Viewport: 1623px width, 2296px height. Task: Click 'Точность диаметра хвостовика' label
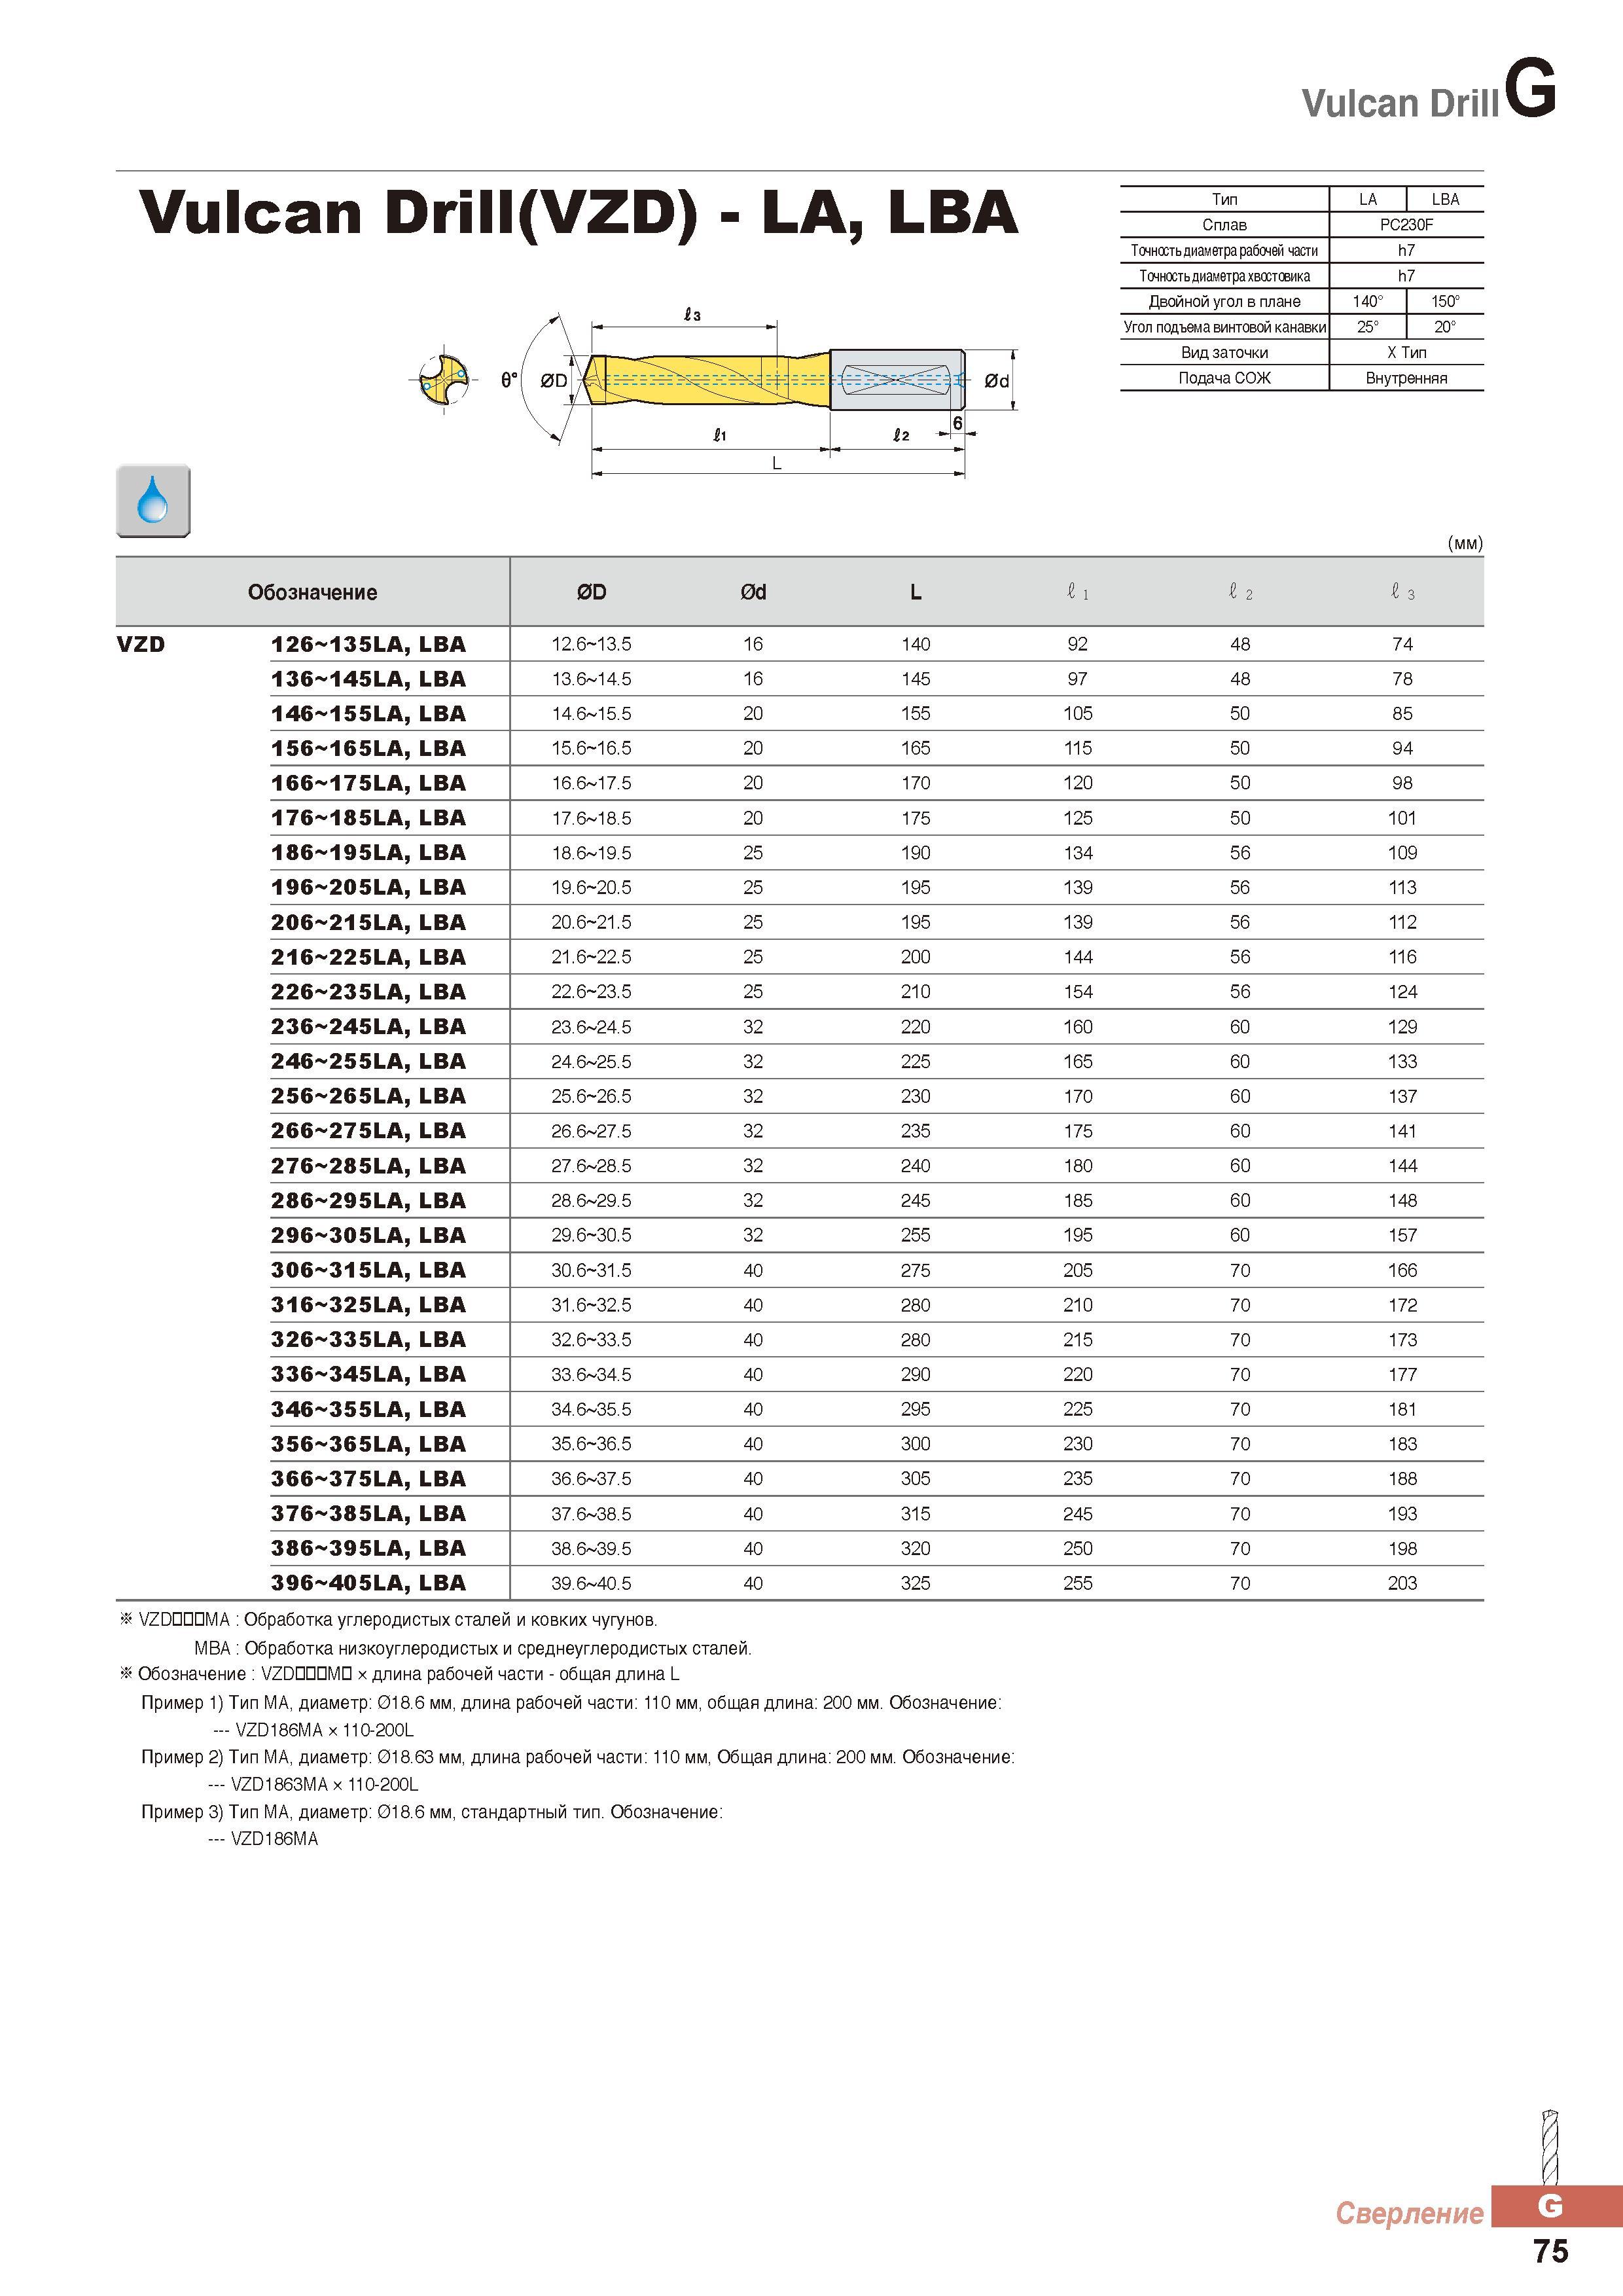coord(1224,276)
